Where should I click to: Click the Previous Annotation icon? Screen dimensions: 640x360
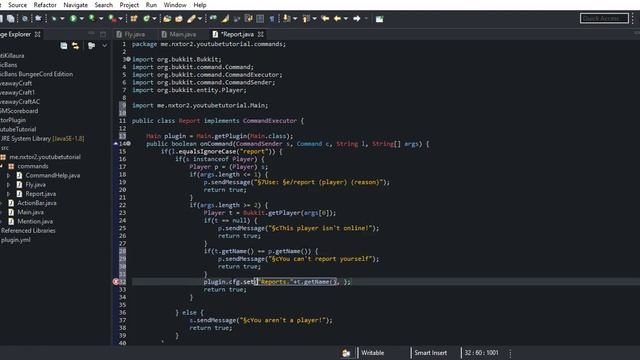(306, 19)
